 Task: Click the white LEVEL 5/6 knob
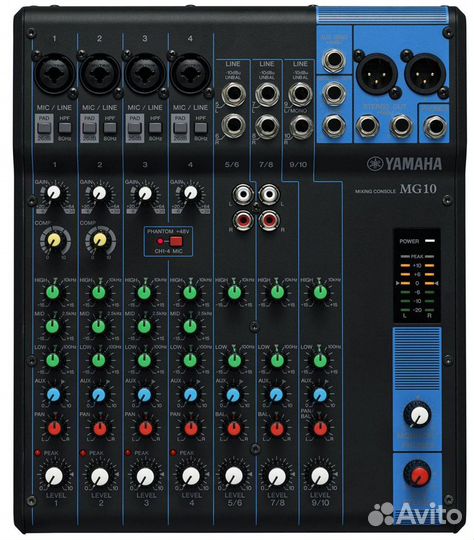[234, 476]
